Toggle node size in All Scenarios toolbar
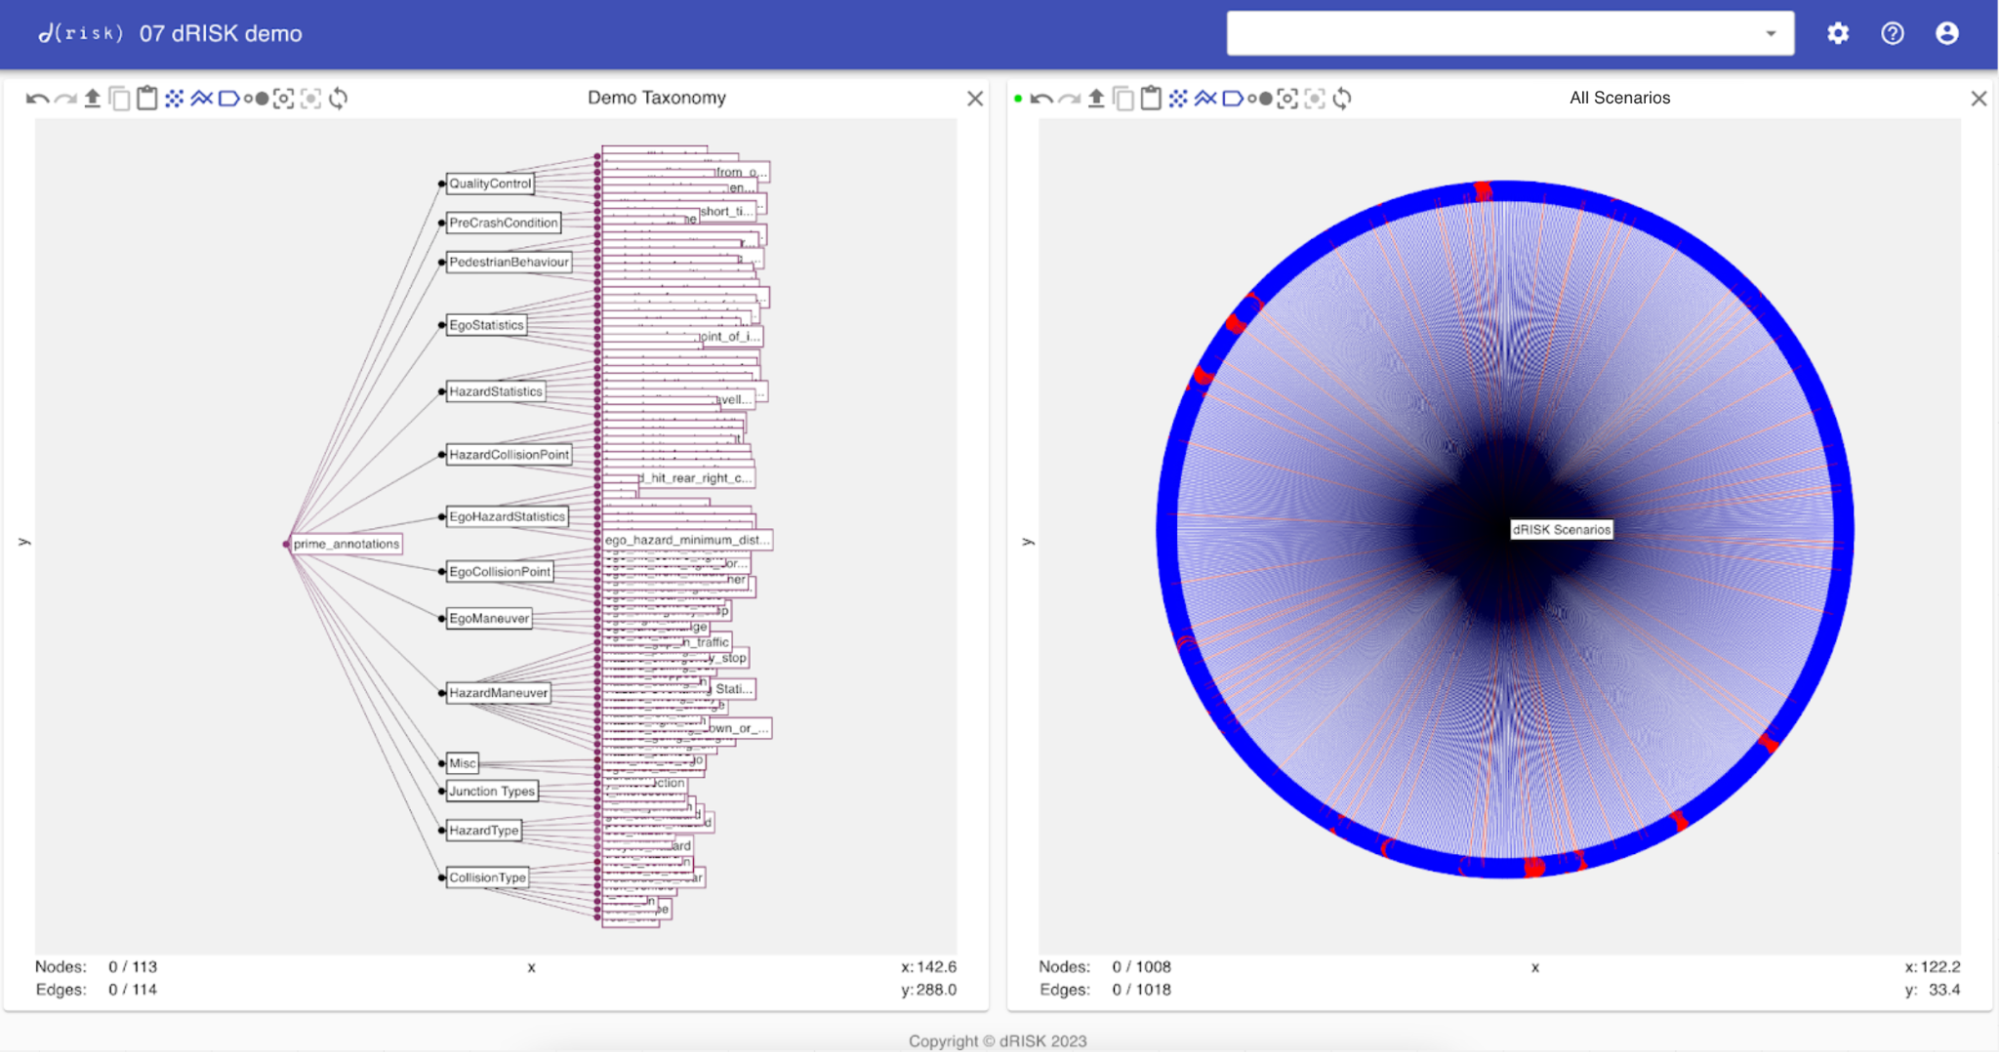 (1260, 98)
